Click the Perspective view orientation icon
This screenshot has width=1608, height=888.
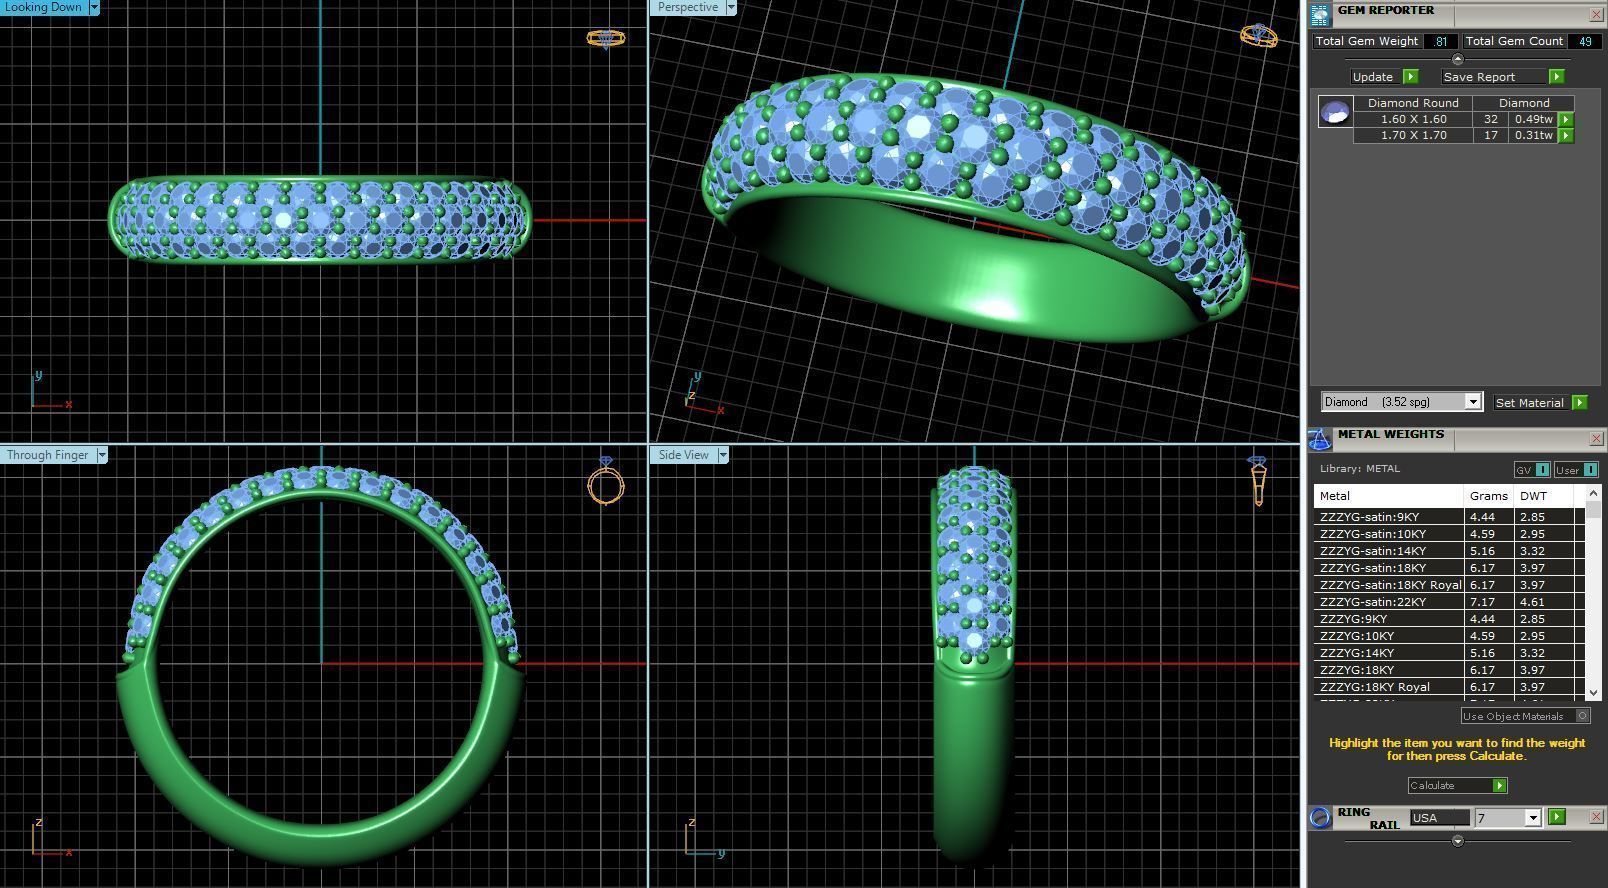click(x=1259, y=35)
